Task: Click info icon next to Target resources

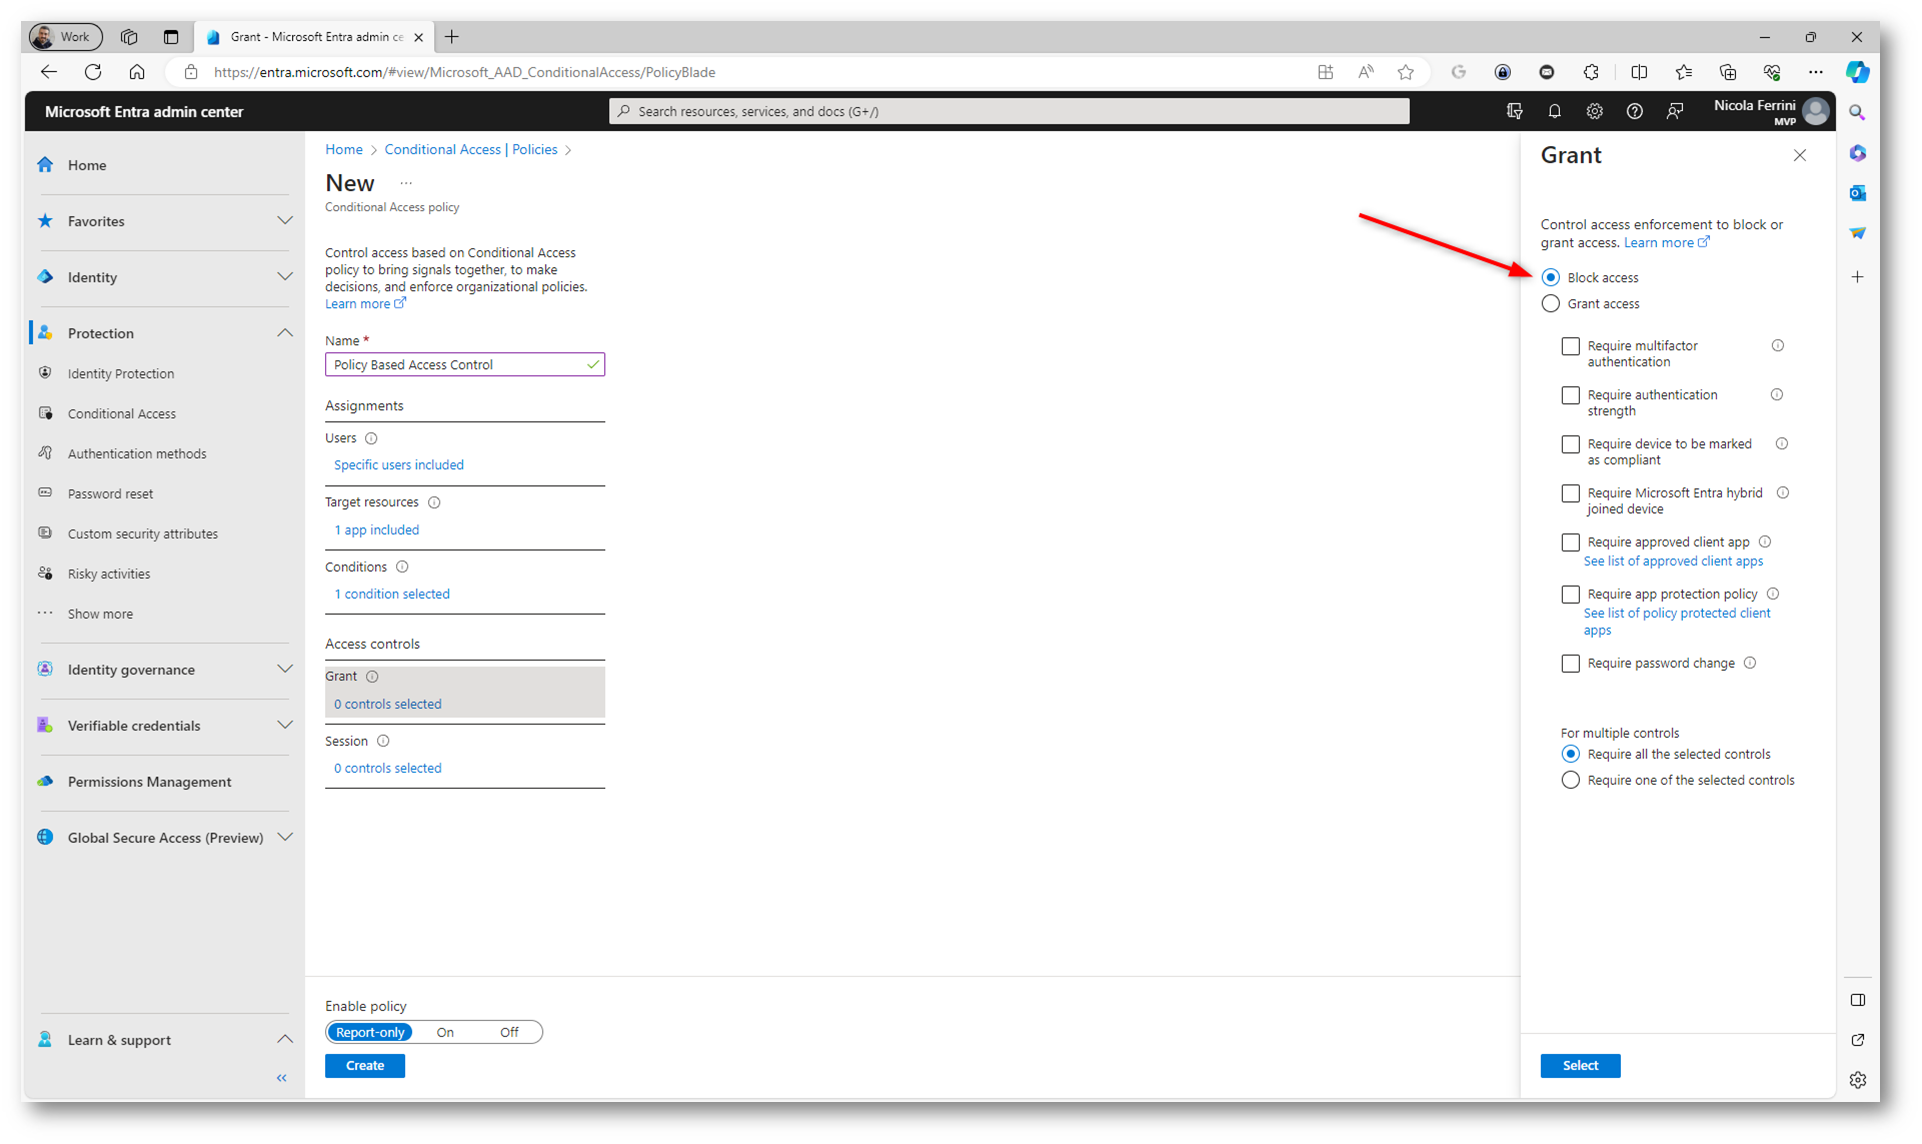Action: click(434, 502)
